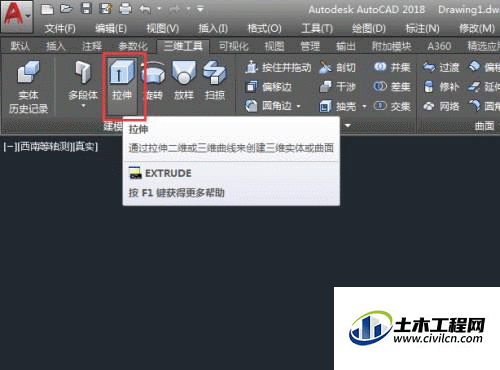Open the 编辑(E) menu
The height and width of the screenshot is (370, 500).
[111, 29]
